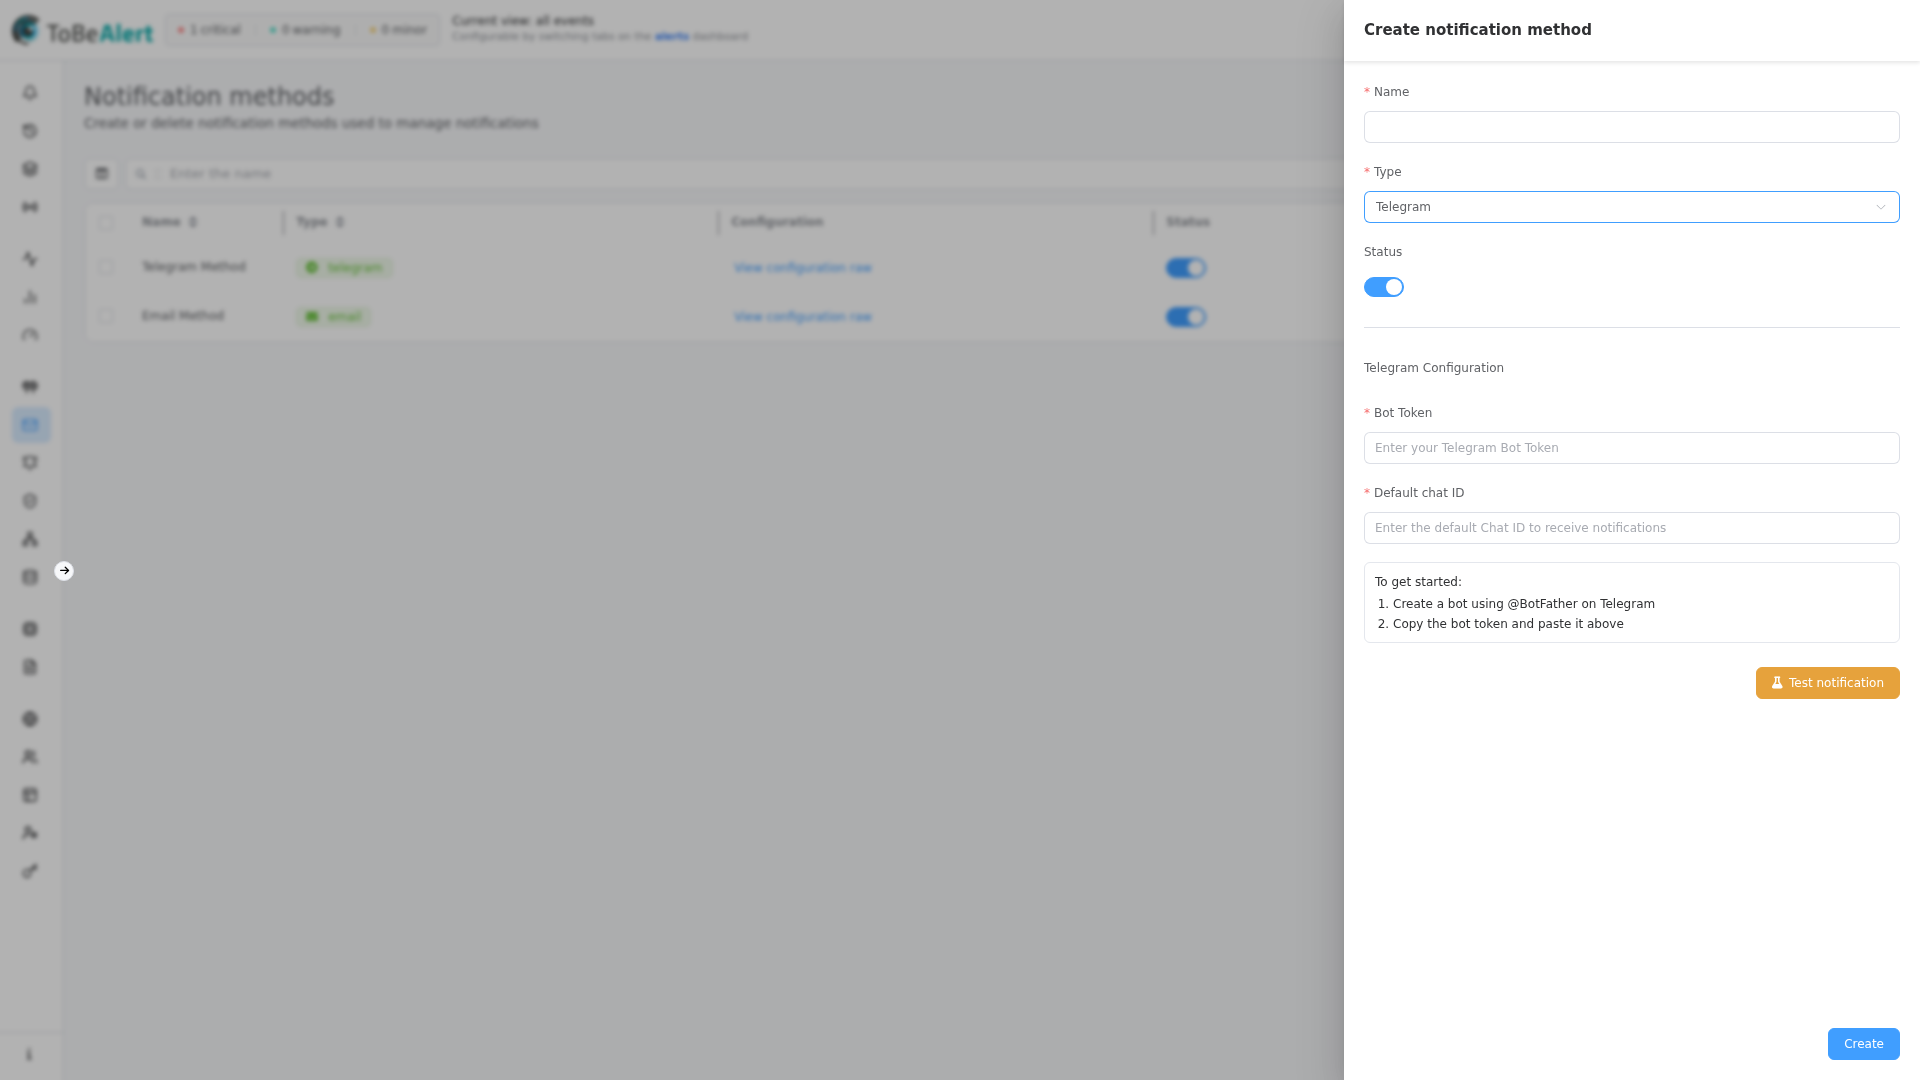Viewport: 1920px width, 1080px height.
Task: Open the Type dropdown showing Telegram
Action: (x=1631, y=207)
